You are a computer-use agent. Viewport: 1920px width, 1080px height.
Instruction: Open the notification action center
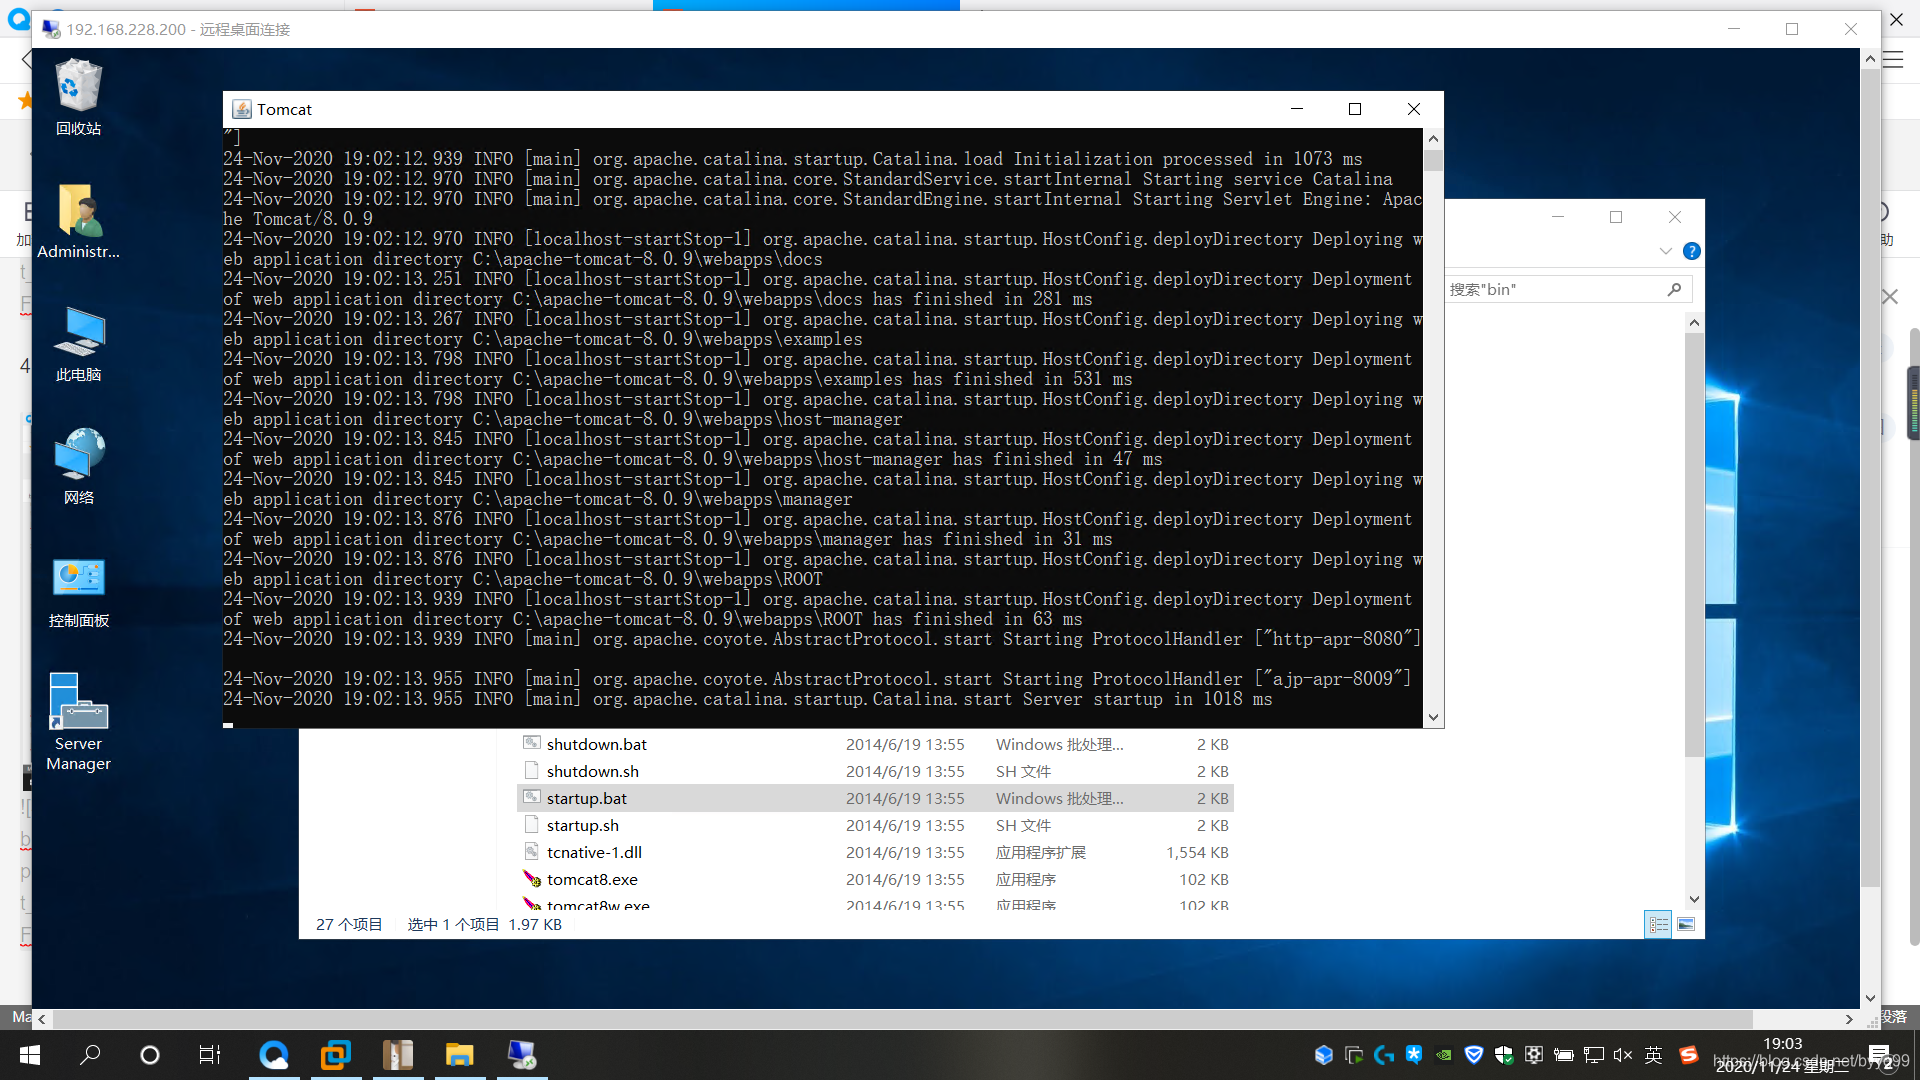pos(1879,1055)
